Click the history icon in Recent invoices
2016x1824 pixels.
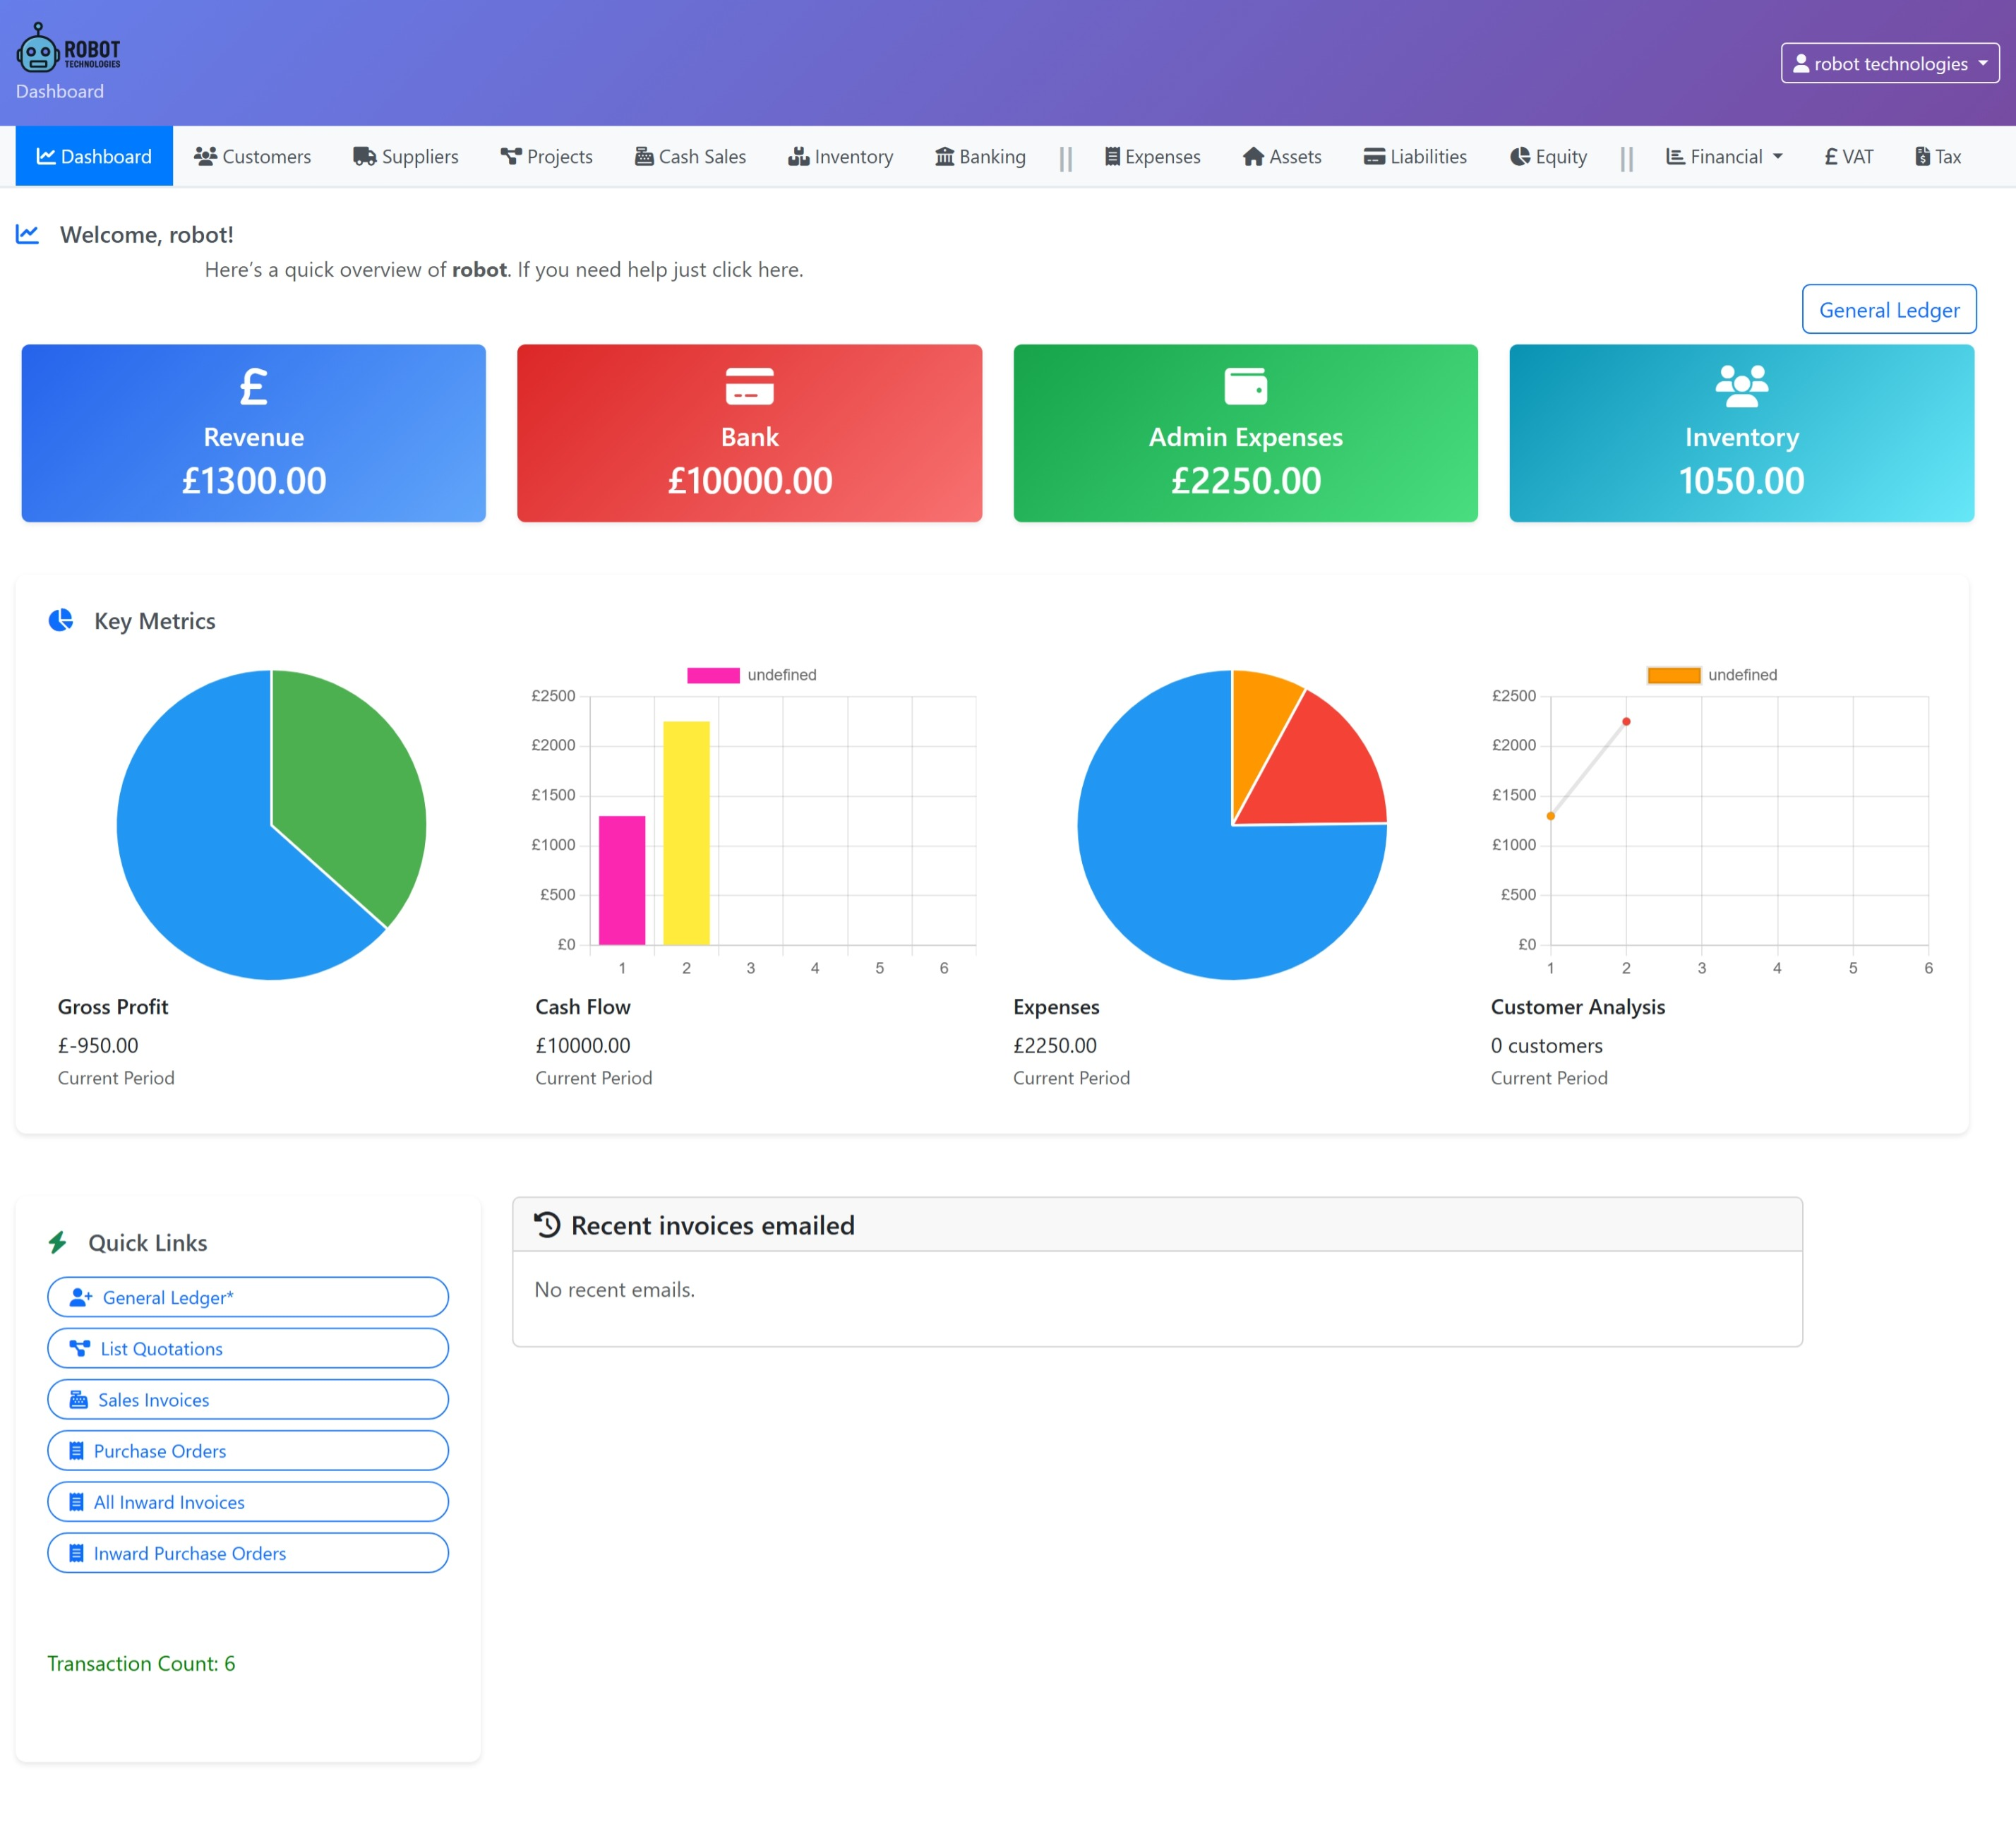pyautogui.click(x=547, y=1225)
